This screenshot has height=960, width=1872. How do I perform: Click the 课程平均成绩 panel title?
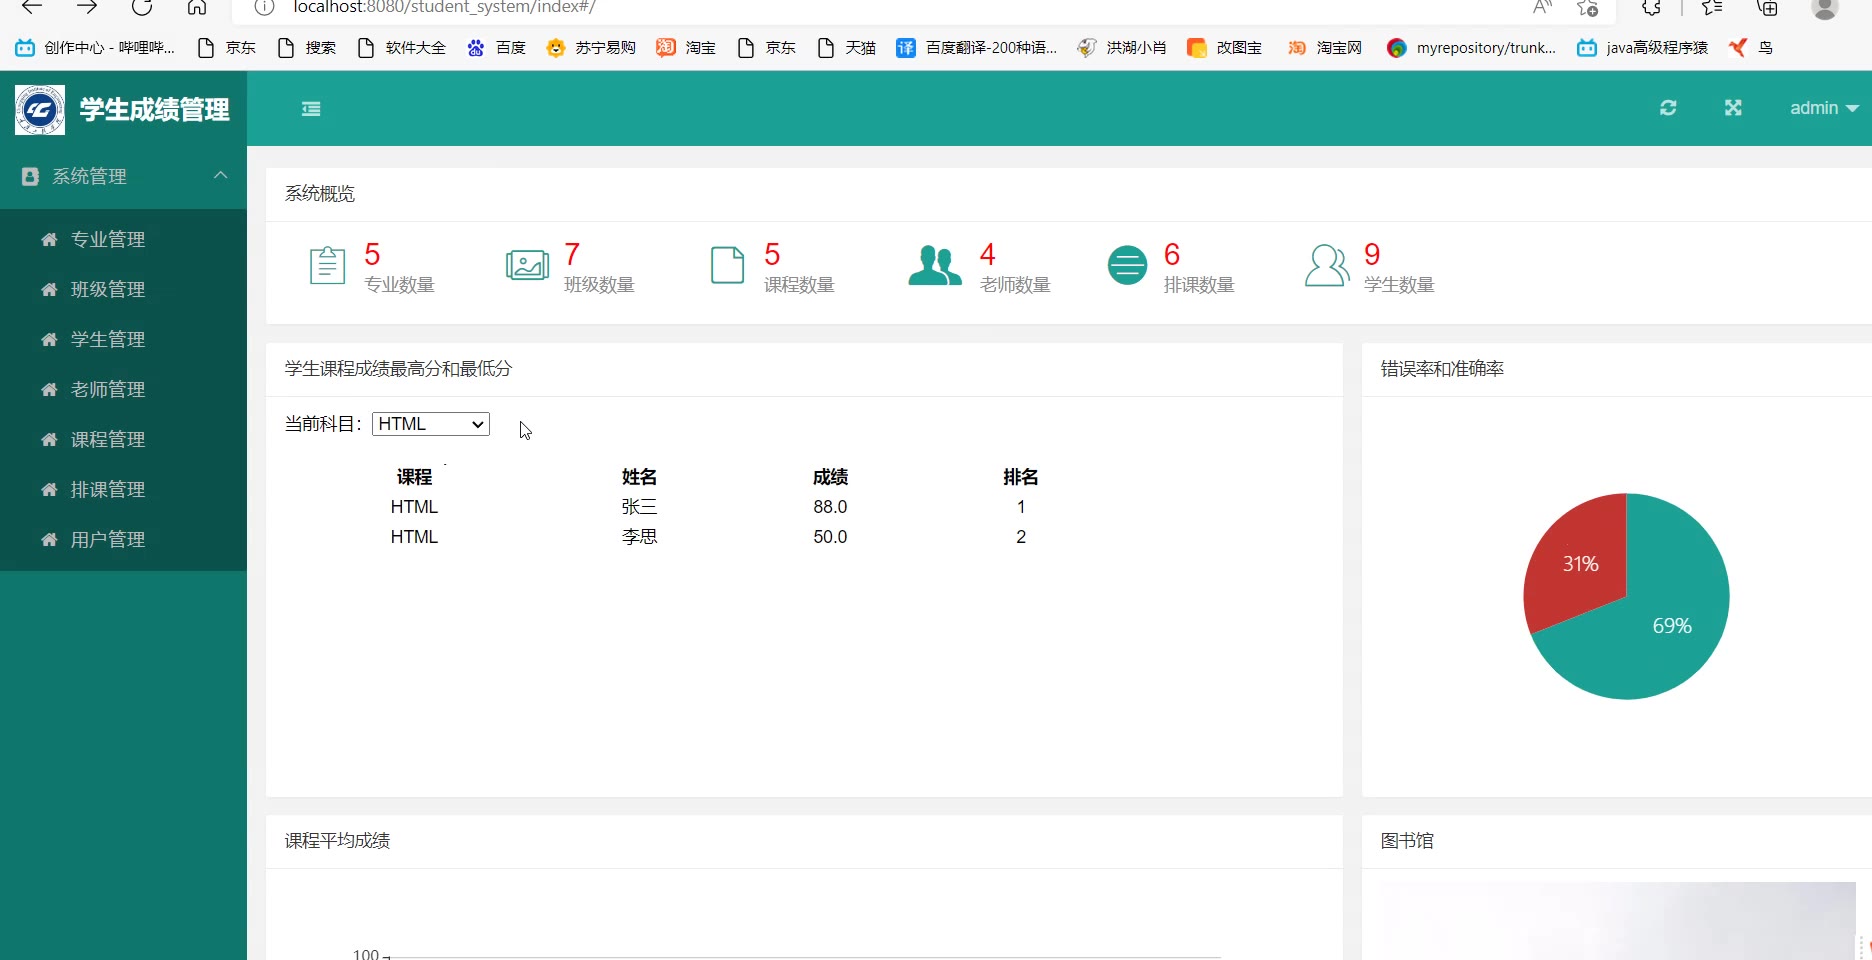point(337,841)
